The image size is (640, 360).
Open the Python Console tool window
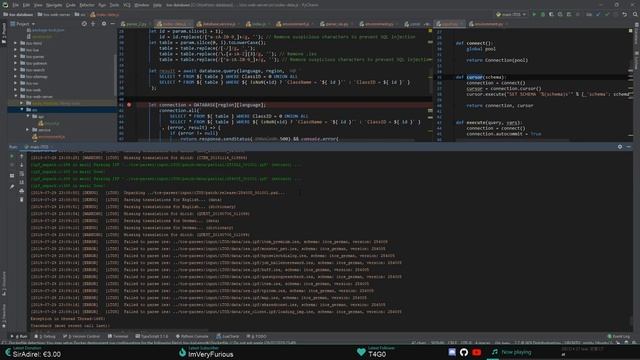pyautogui.click(x=192, y=336)
